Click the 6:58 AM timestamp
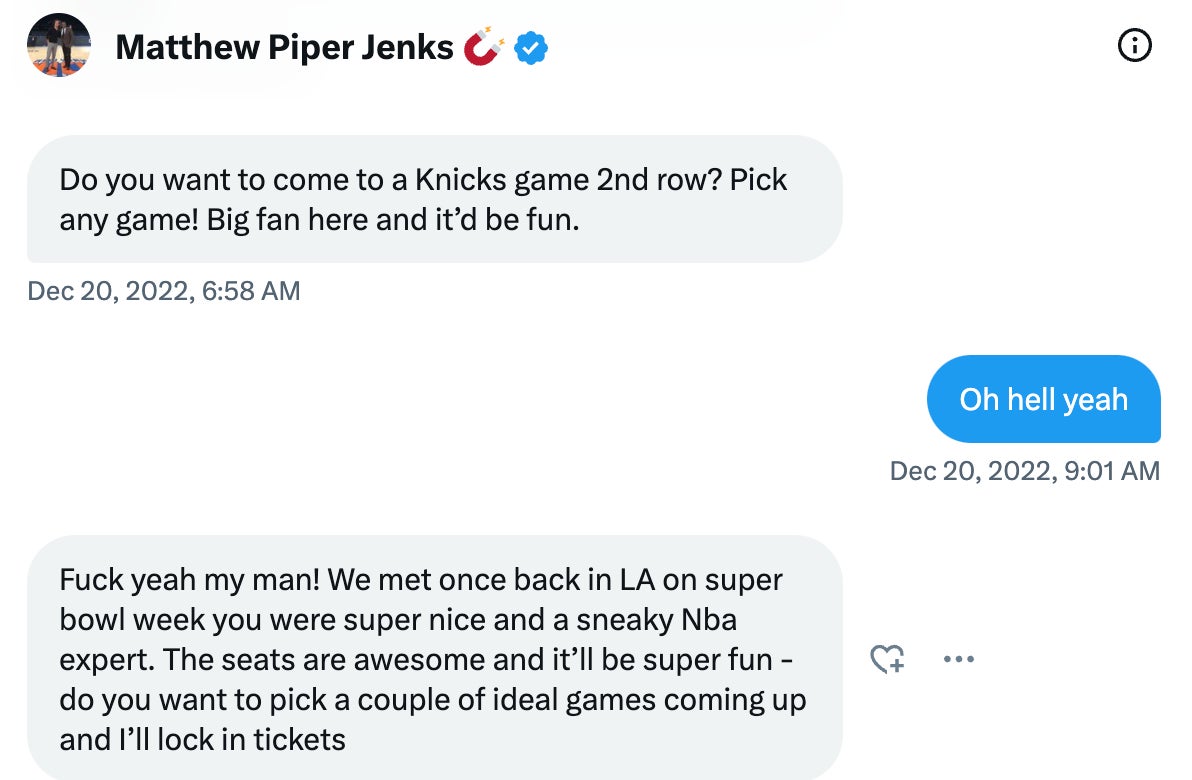Screen dimensions: 1192x780 click(164, 291)
